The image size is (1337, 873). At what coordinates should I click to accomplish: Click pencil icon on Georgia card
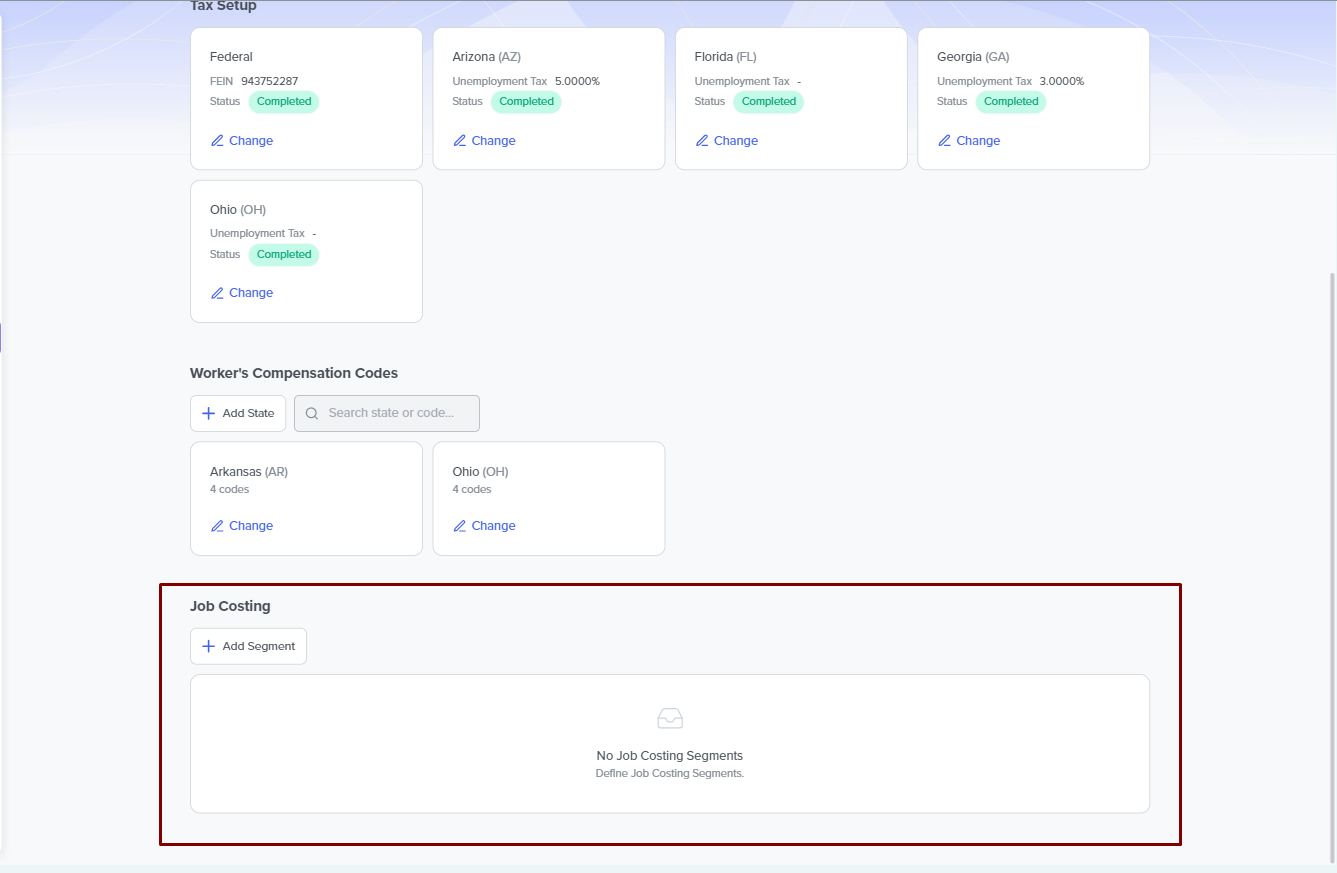point(944,141)
